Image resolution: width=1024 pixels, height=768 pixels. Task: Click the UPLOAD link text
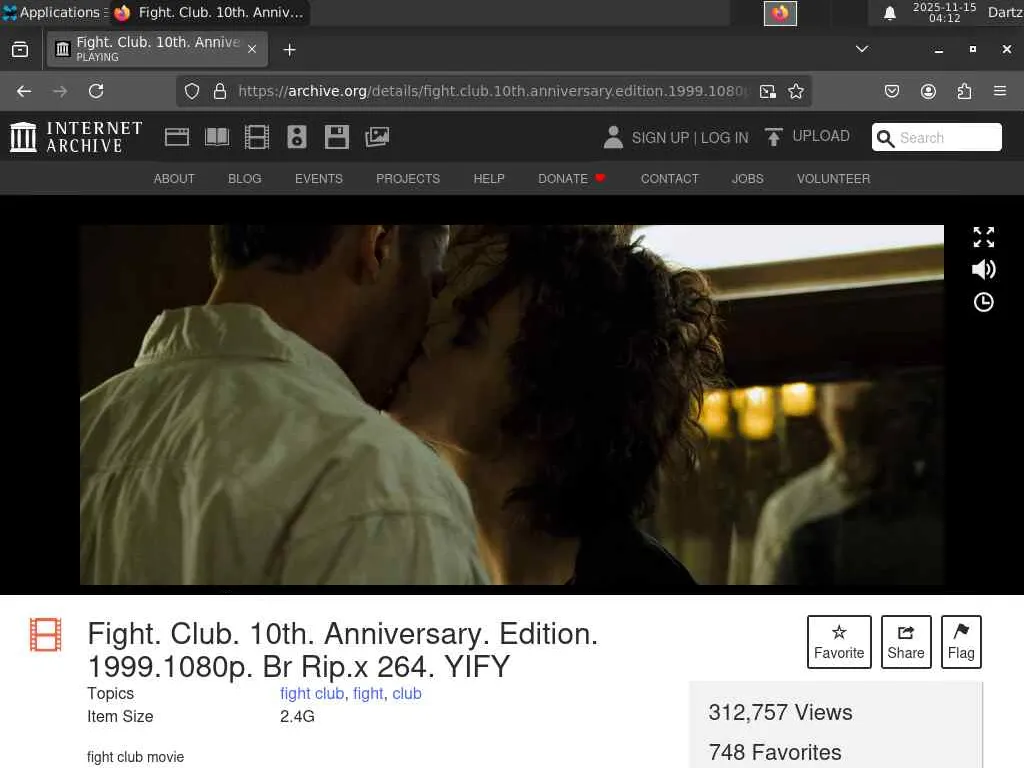coord(821,136)
